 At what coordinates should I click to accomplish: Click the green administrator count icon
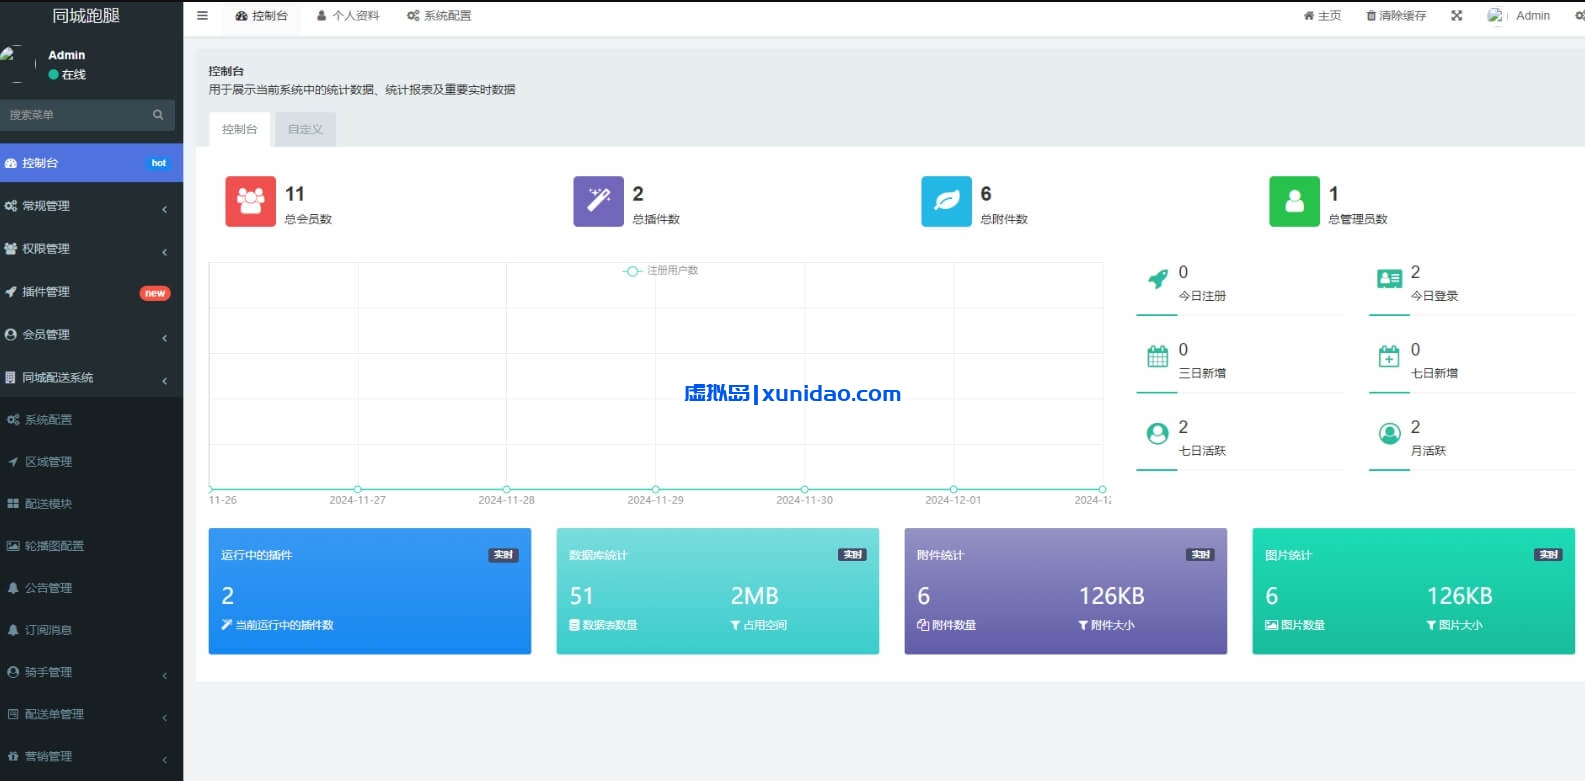(1294, 202)
